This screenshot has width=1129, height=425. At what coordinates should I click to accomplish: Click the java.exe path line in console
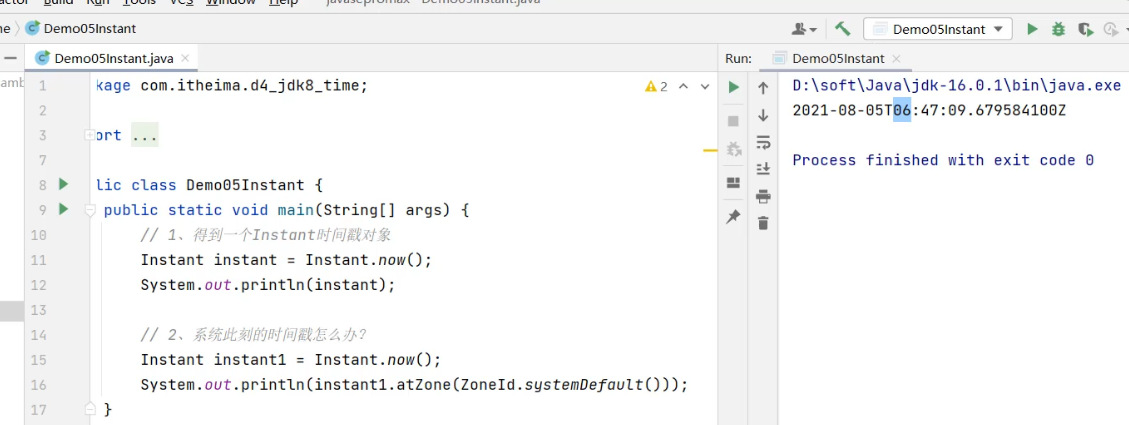pos(956,86)
